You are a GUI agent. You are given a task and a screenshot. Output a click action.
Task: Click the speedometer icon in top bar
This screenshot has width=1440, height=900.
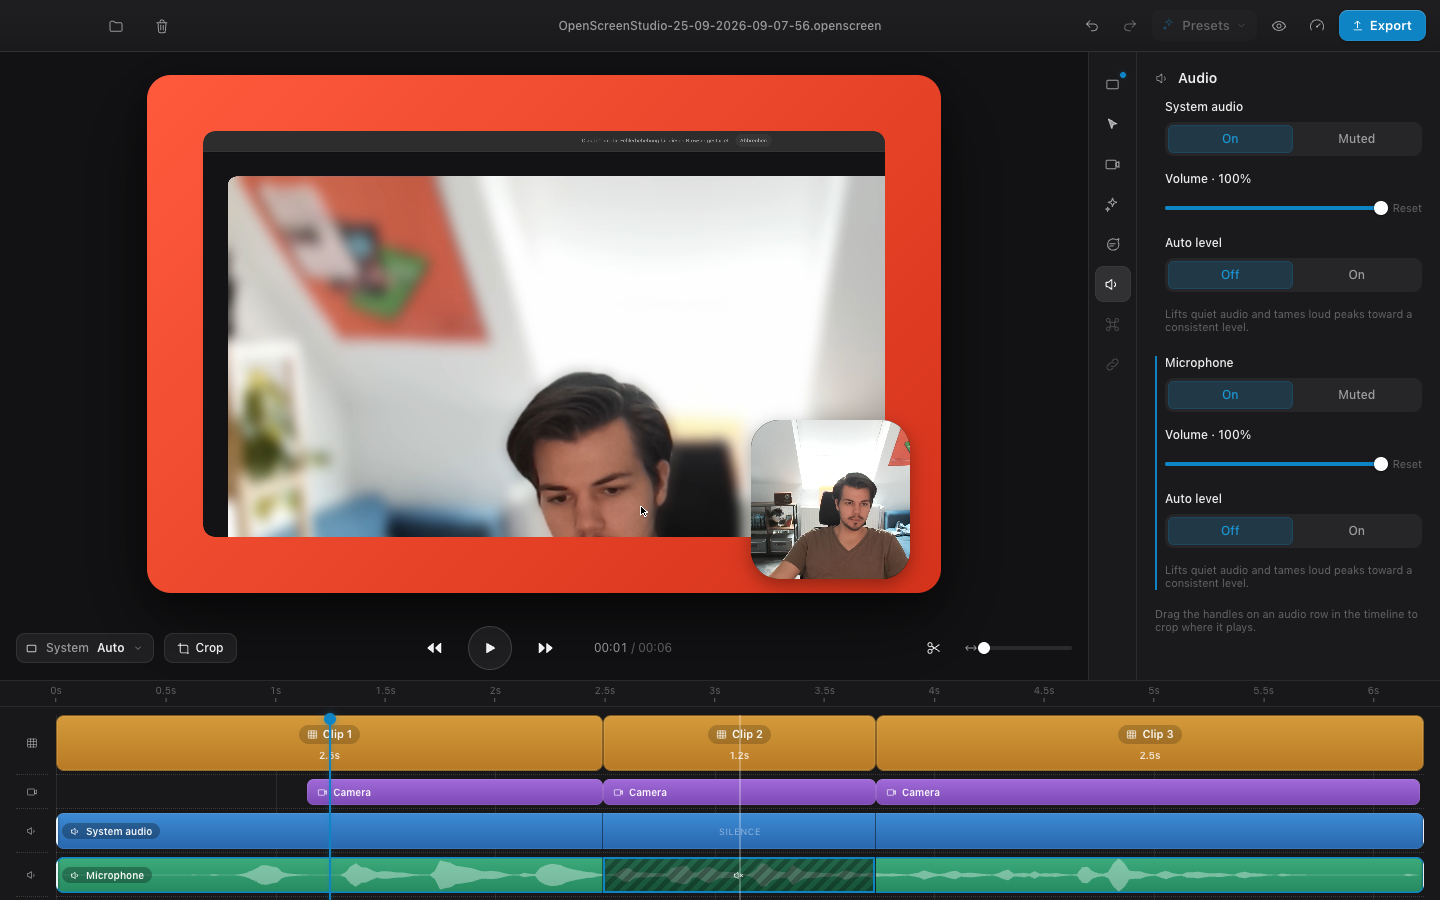click(x=1317, y=26)
